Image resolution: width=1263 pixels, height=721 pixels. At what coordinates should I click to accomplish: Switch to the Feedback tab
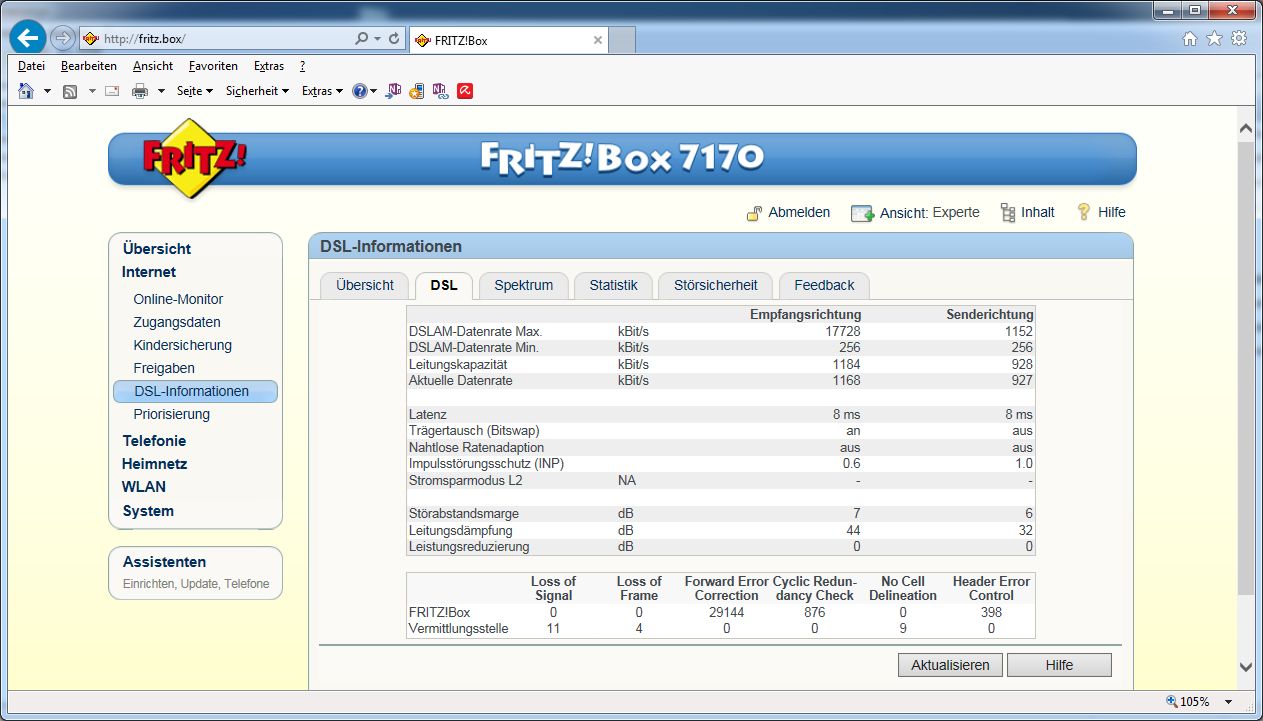[824, 285]
